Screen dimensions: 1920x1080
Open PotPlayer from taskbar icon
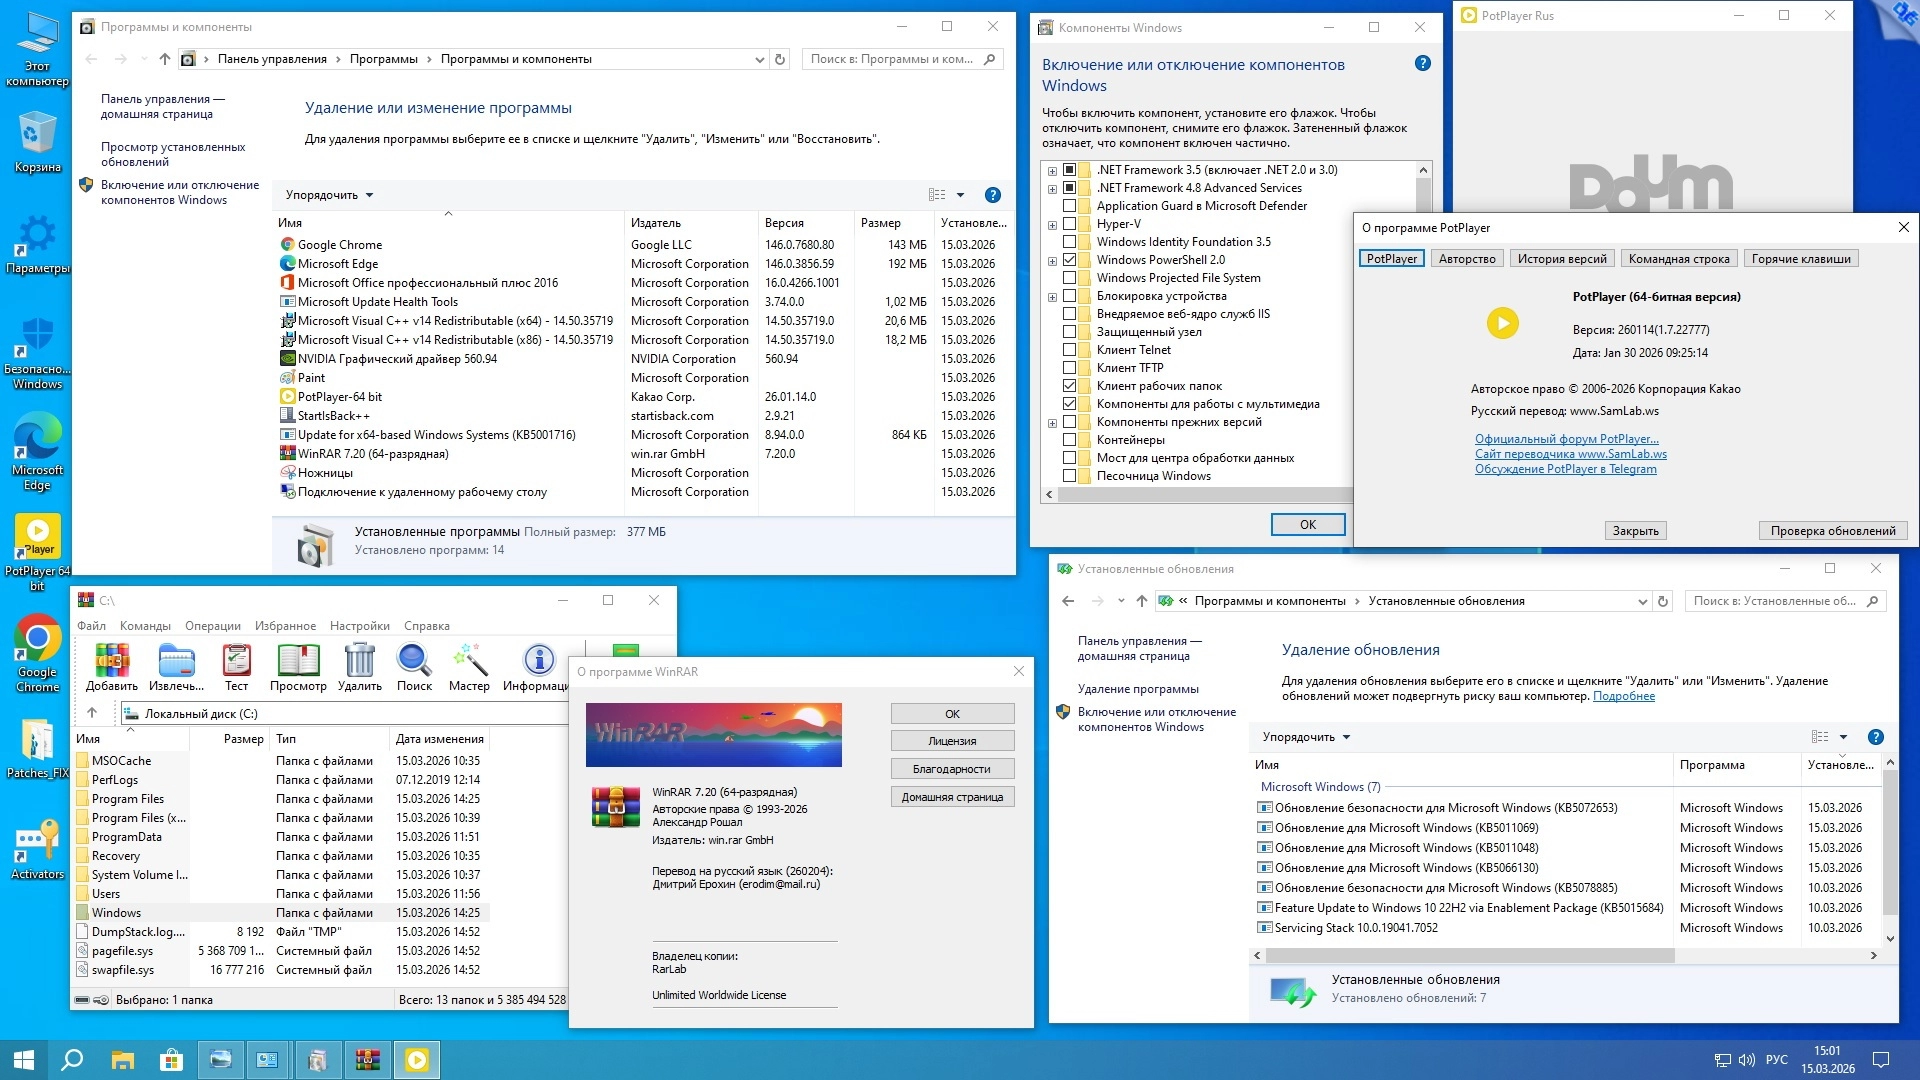tap(417, 1060)
